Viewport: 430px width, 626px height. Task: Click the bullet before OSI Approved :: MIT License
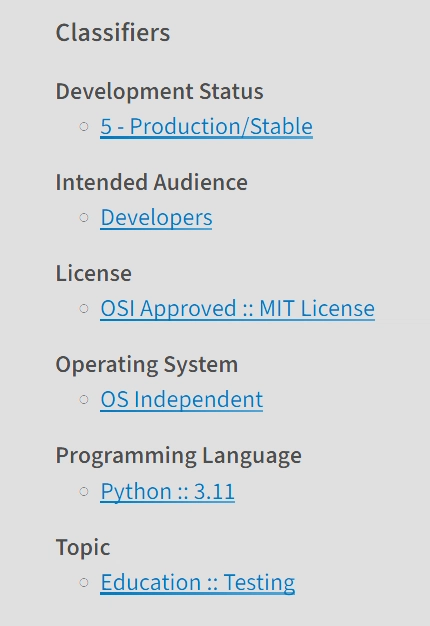click(84, 309)
